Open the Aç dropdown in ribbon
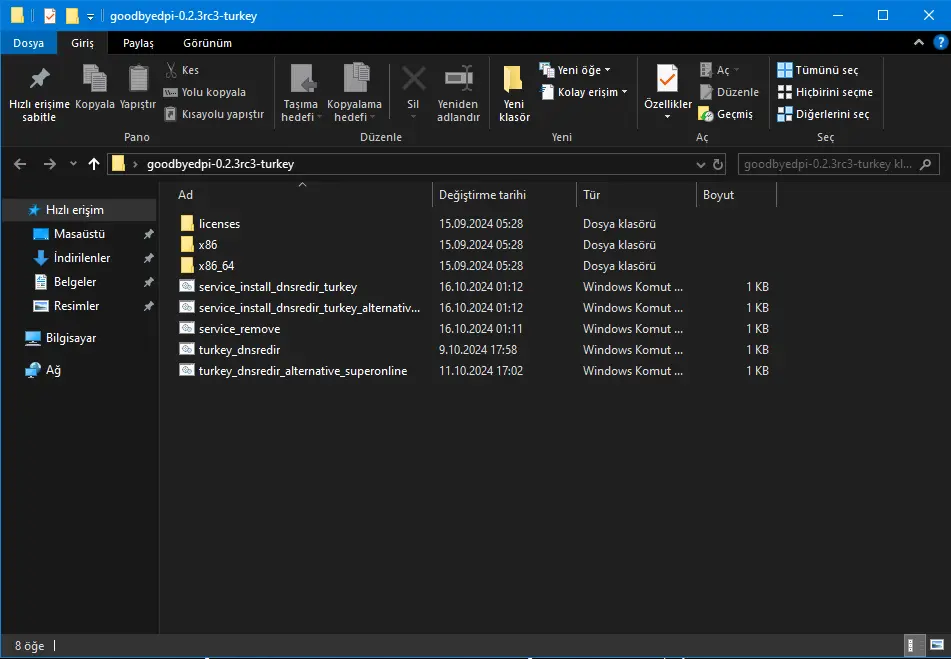 720,70
